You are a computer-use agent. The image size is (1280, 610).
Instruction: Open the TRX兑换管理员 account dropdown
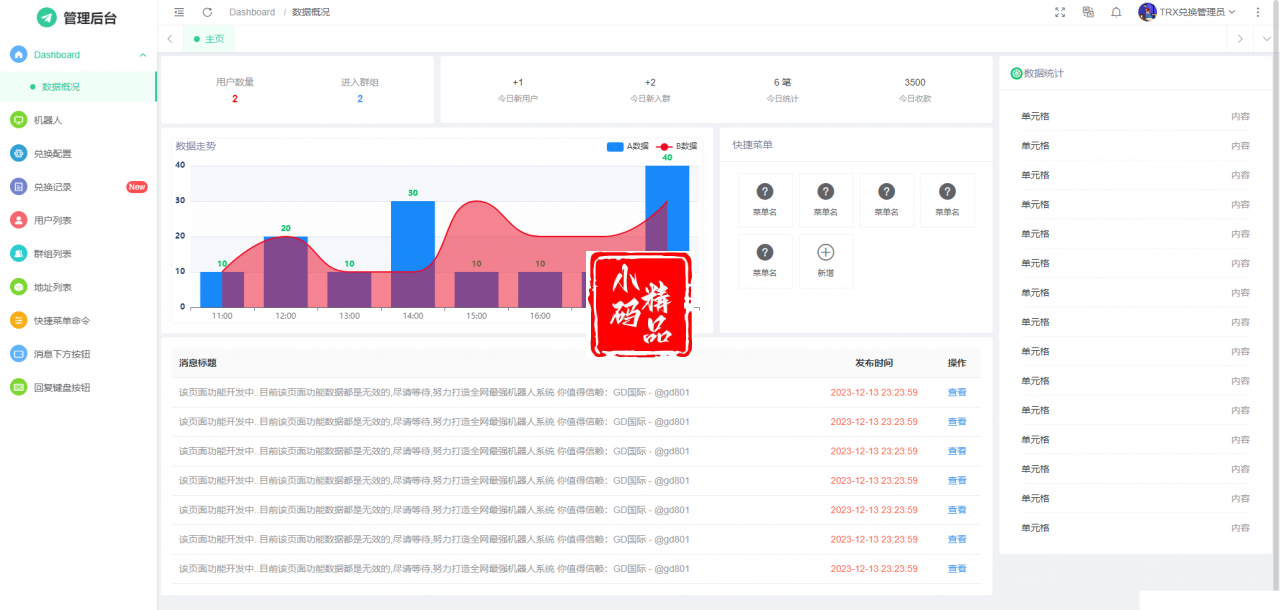tap(1187, 12)
